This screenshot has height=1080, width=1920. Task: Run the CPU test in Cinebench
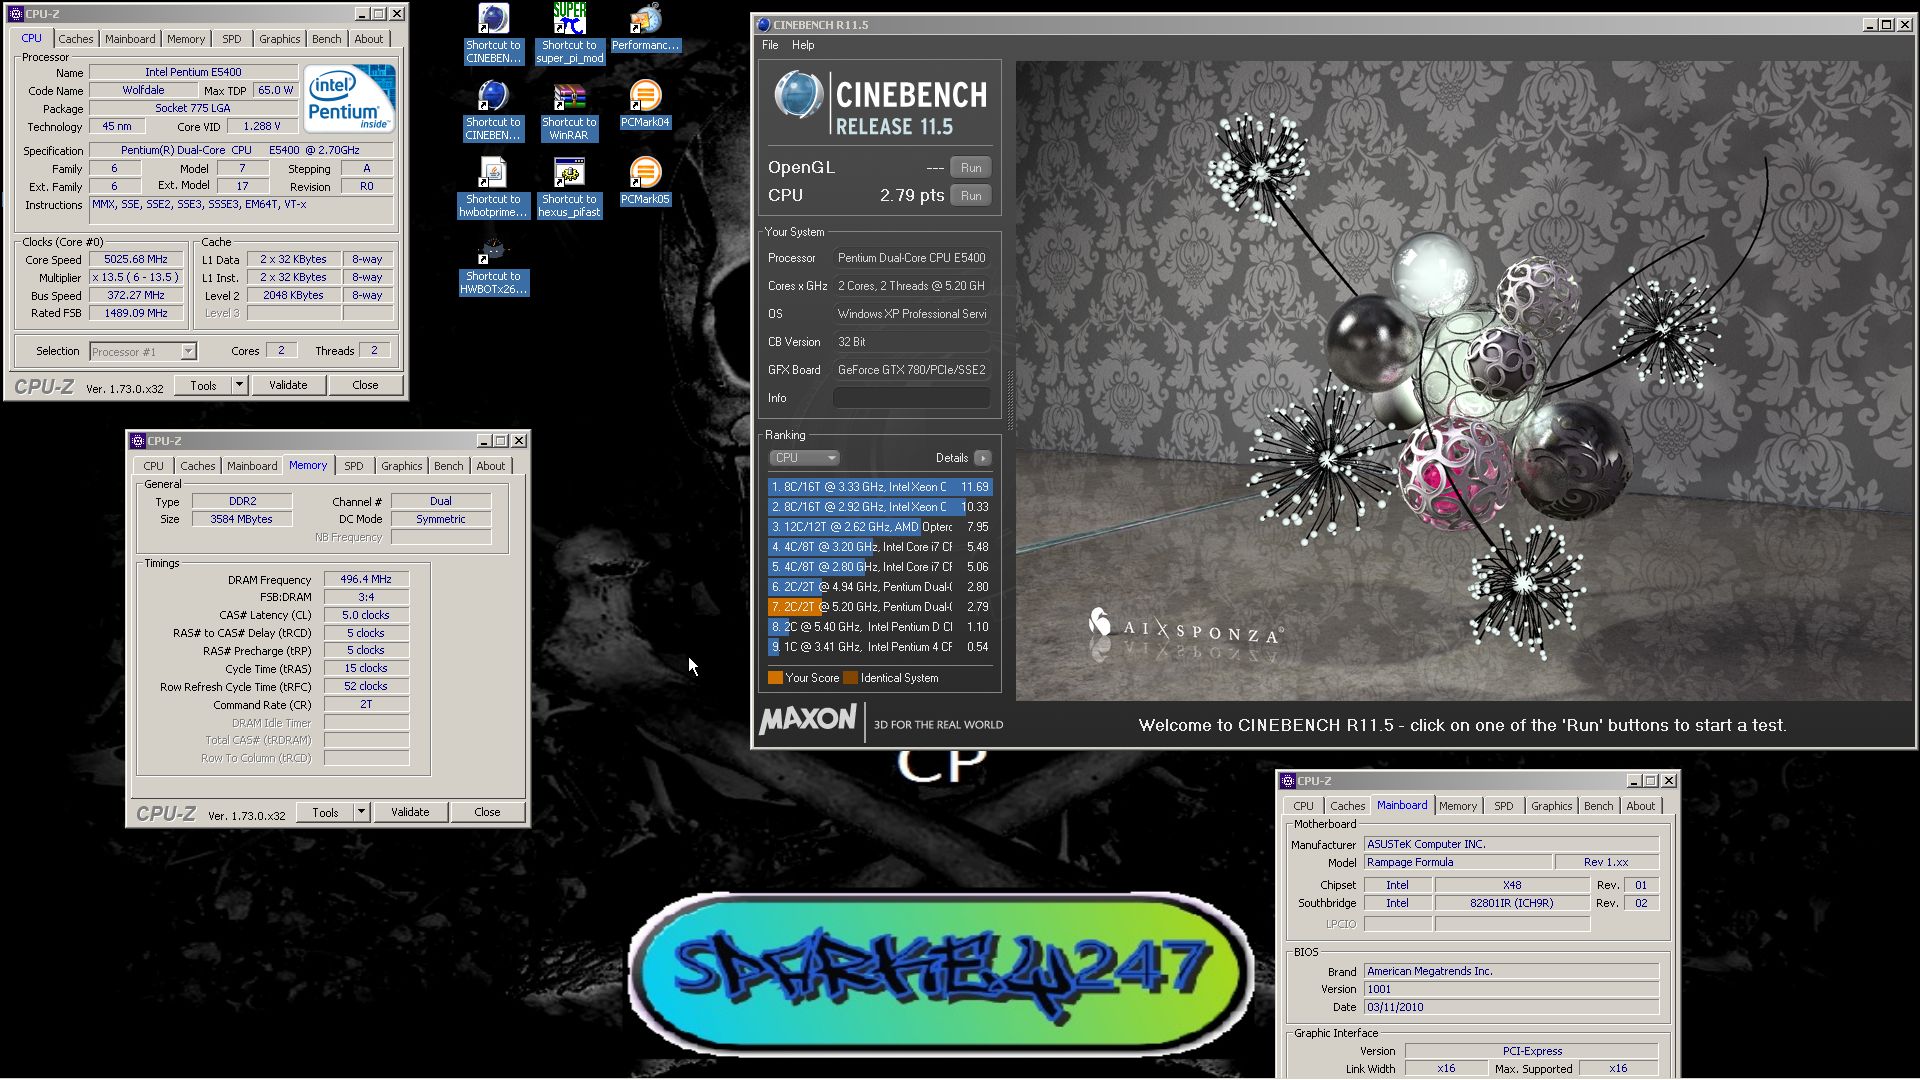pyautogui.click(x=970, y=196)
